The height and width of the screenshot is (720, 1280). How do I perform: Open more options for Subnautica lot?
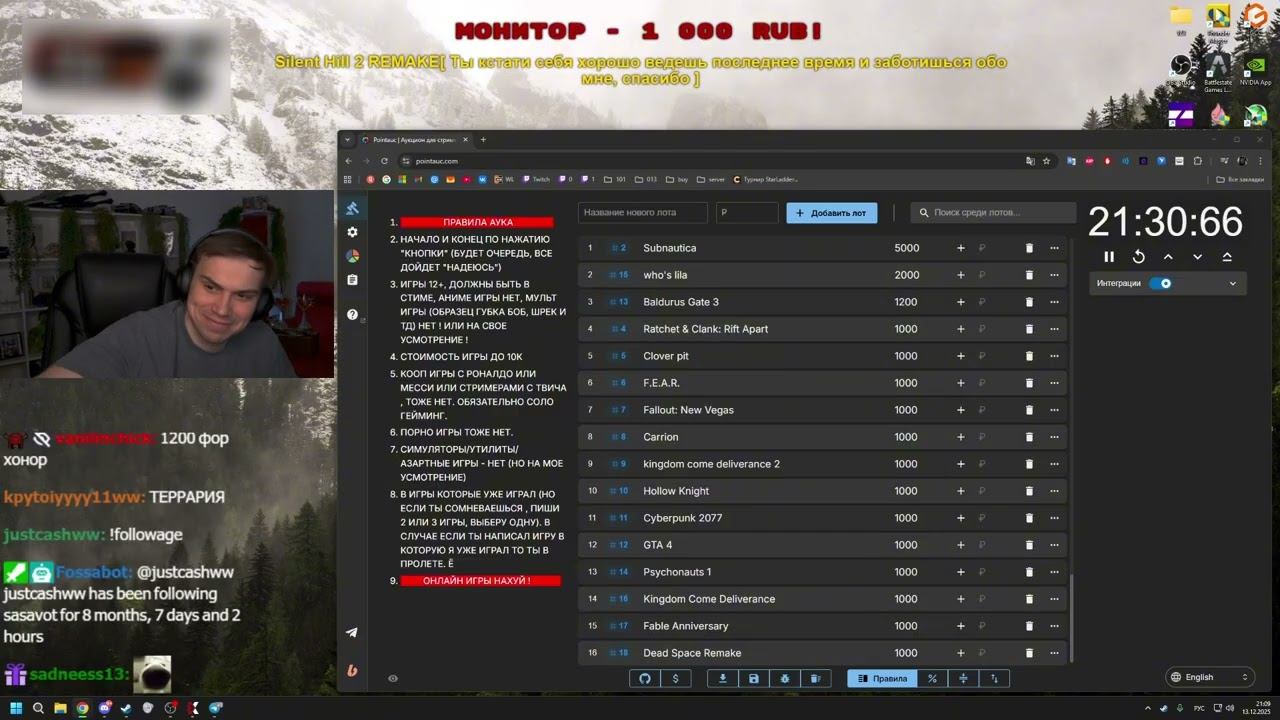tap(1054, 248)
